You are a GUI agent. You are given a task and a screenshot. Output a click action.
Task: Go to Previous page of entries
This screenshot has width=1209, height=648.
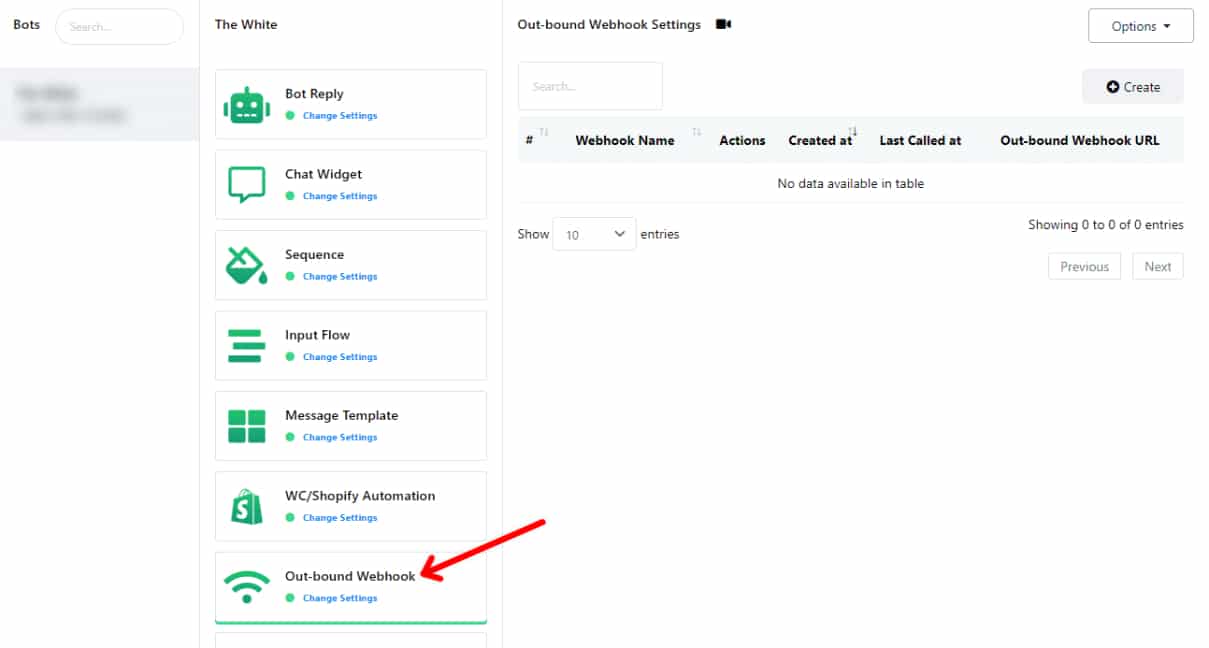[x=1084, y=267]
